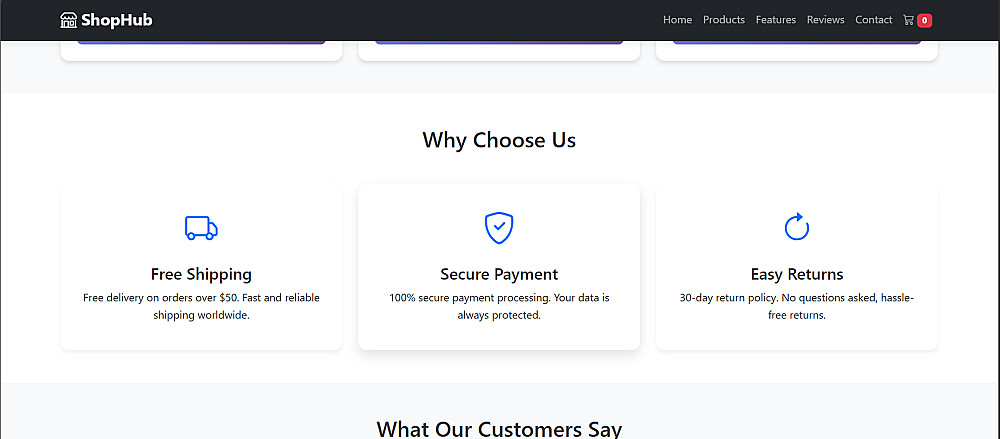The height and width of the screenshot is (439, 1000).
Task: Open the shopping cart icon
Action: 908,20
